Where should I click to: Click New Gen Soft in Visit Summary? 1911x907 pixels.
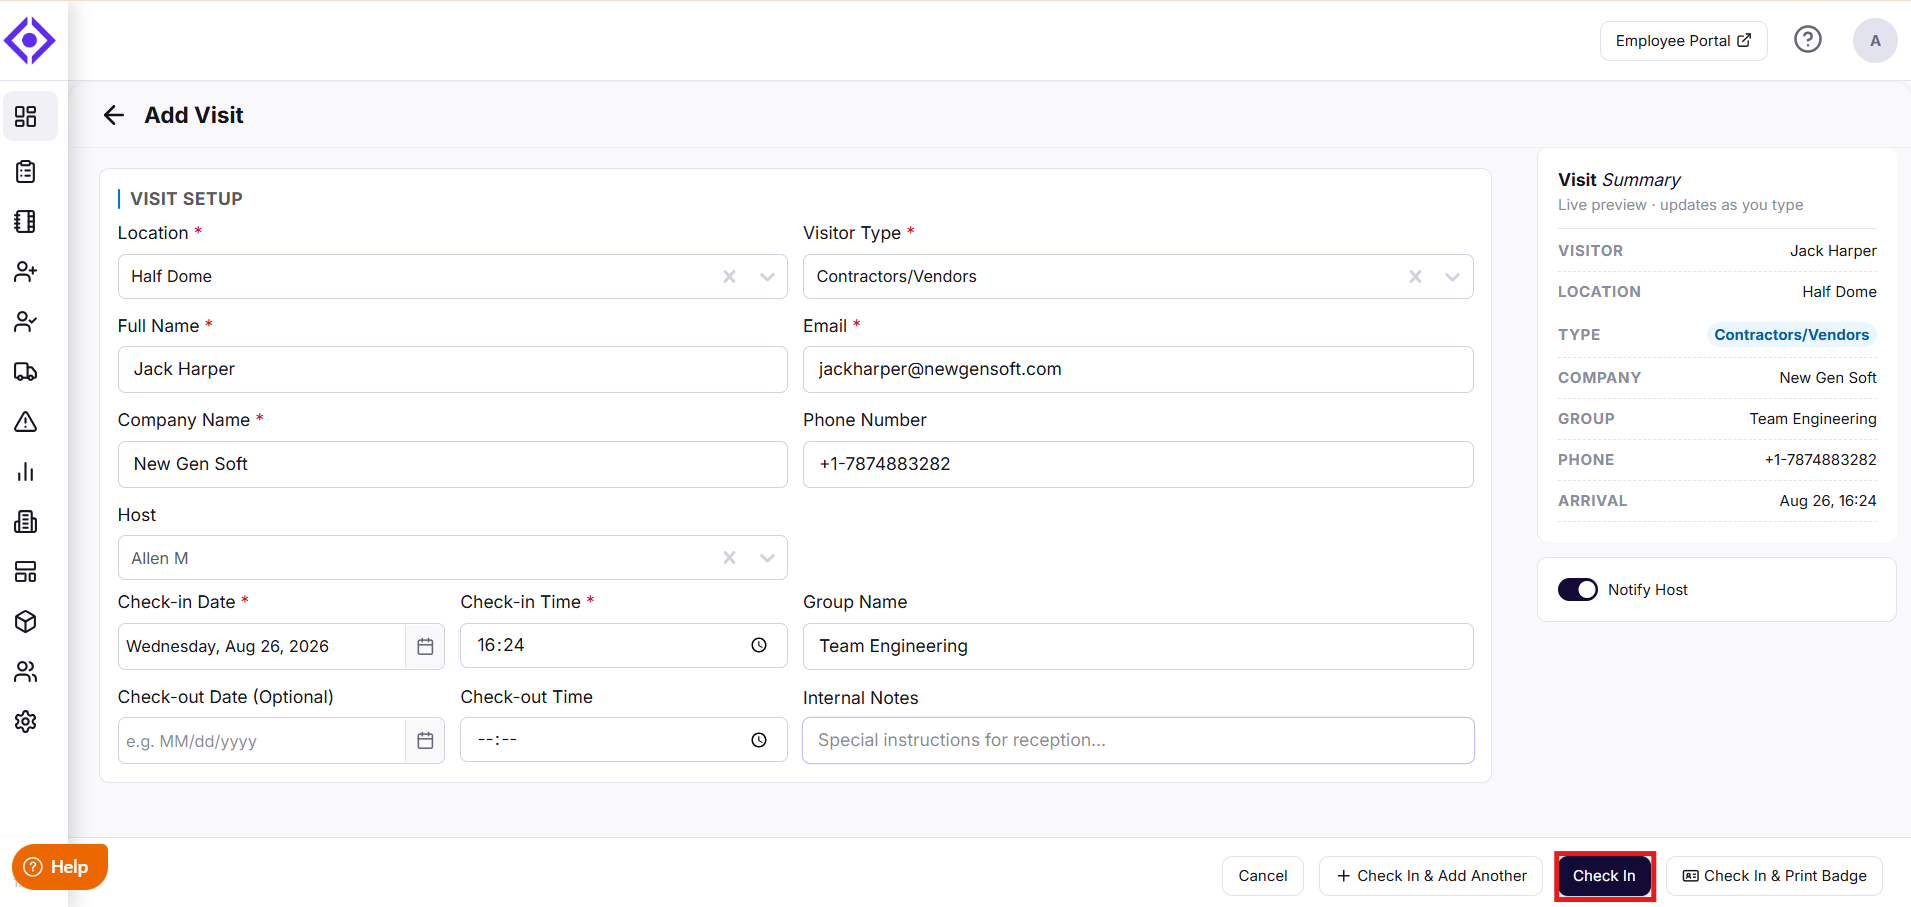[x=1828, y=378]
